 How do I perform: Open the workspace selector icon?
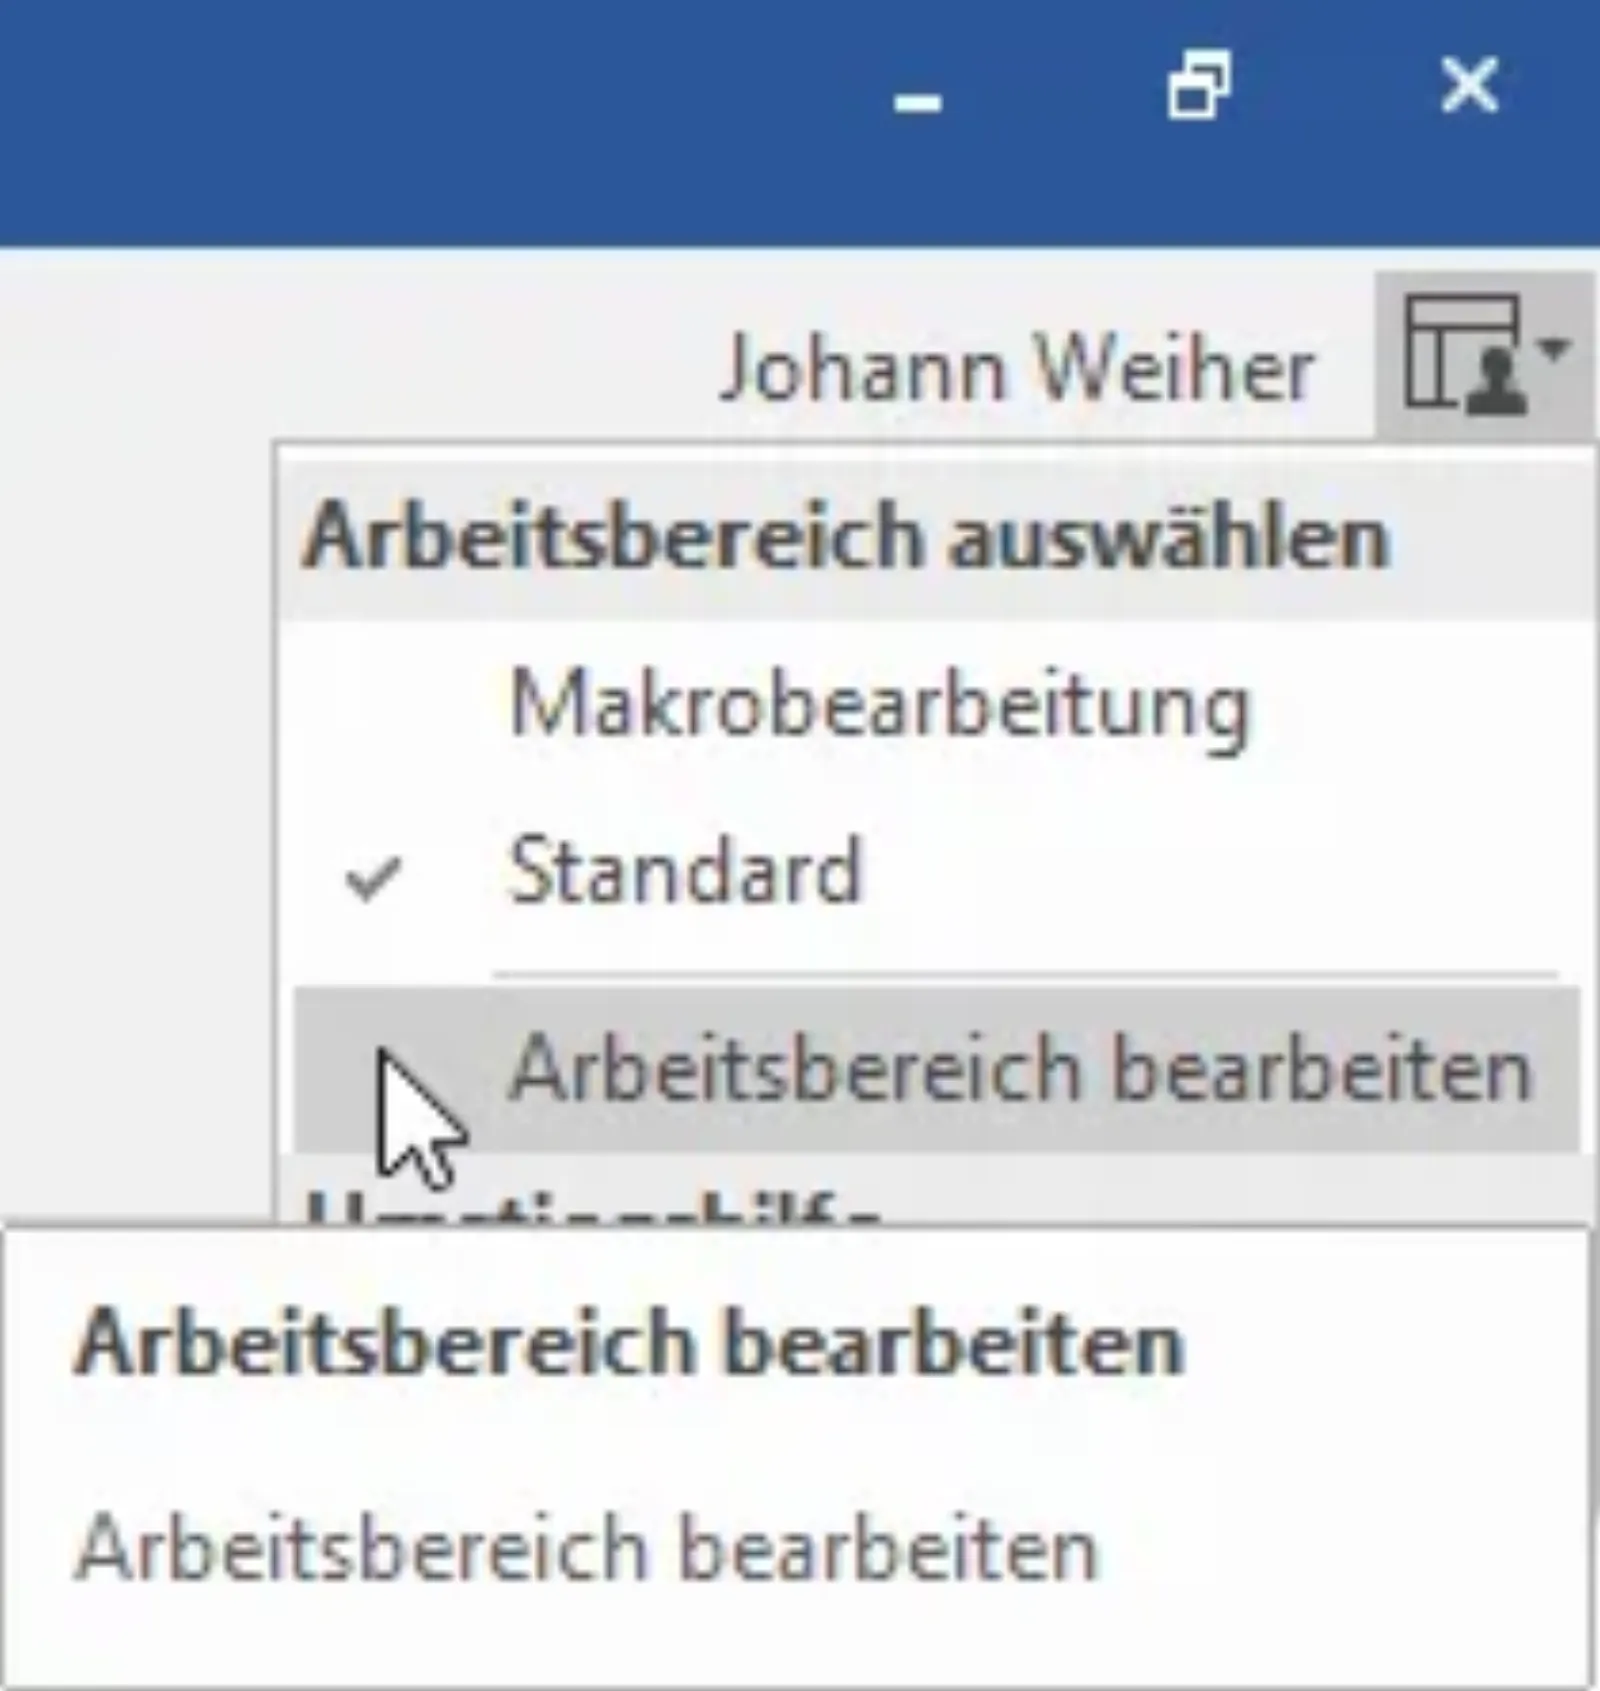click(1484, 356)
